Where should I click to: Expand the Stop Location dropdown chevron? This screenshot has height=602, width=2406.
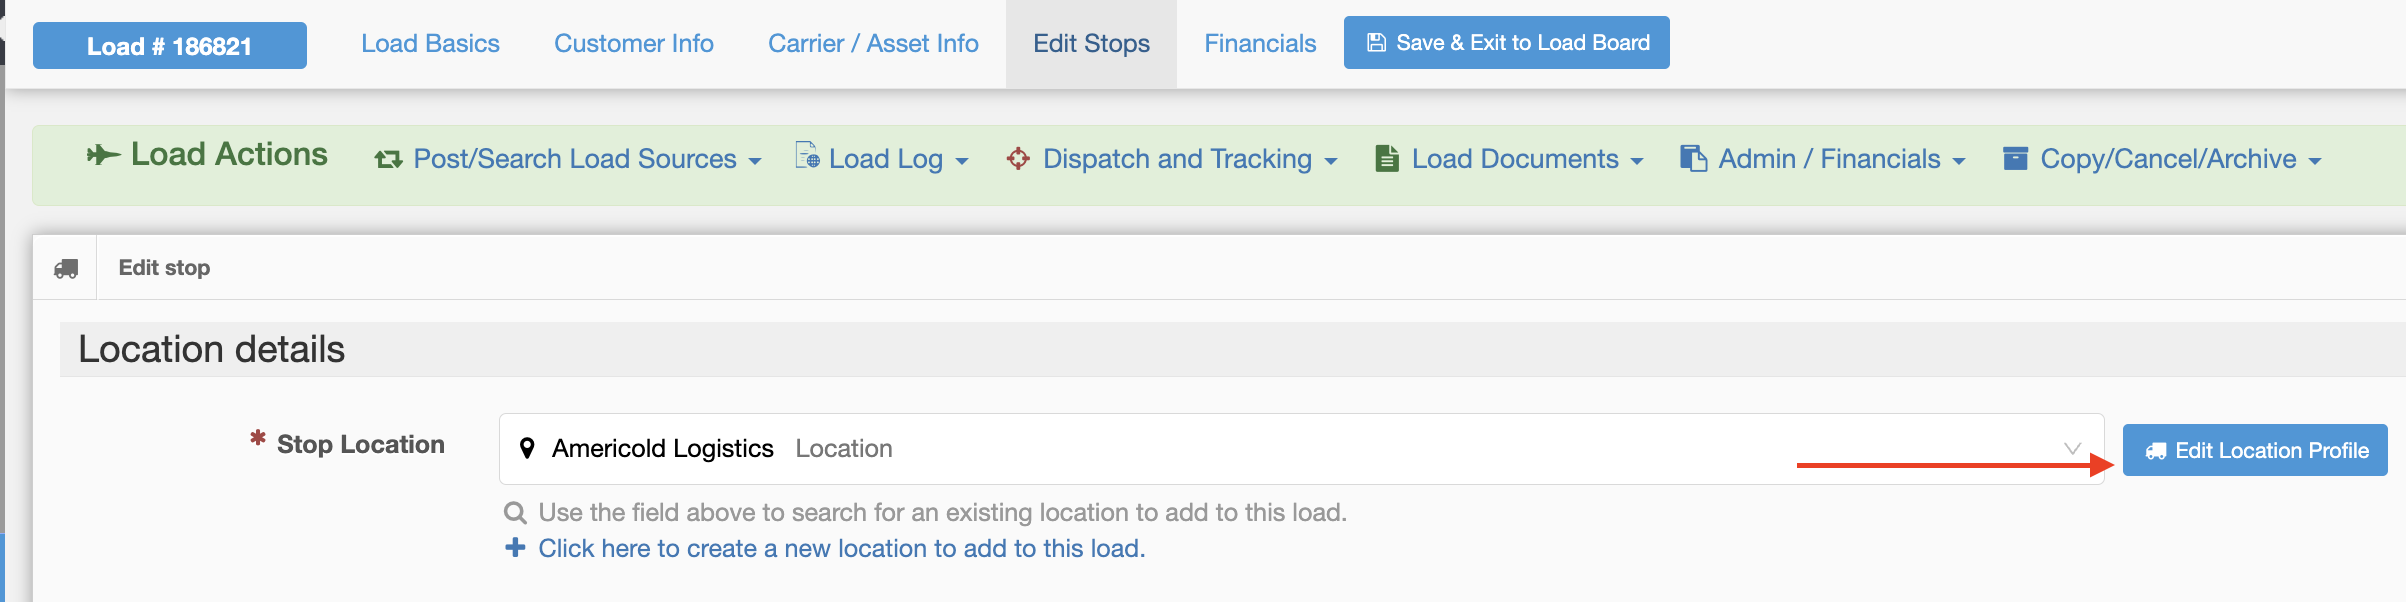[x=2072, y=448]
